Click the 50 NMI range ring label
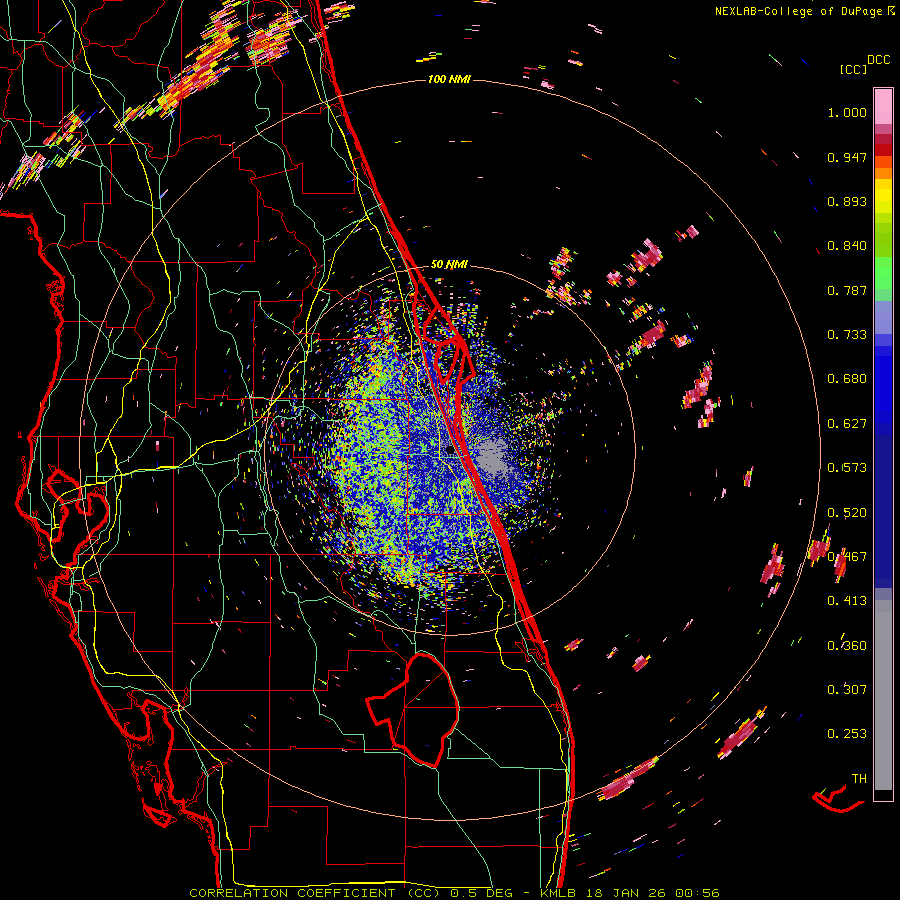Screen dimensions: 900x900 click(x=449, y=264)
